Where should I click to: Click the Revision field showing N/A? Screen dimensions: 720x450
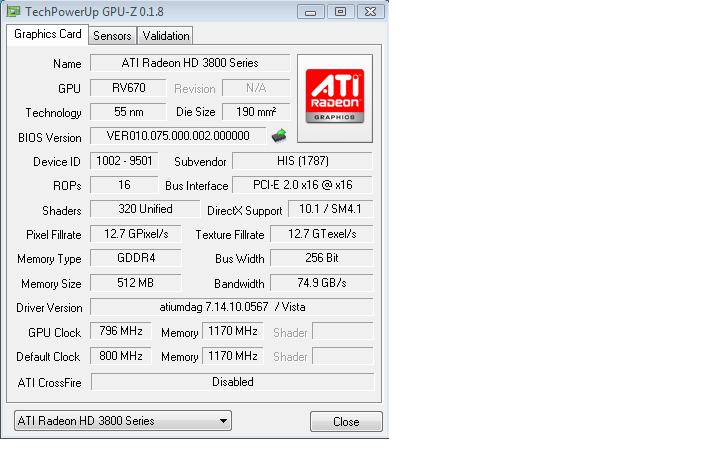[x=256, y=88]
